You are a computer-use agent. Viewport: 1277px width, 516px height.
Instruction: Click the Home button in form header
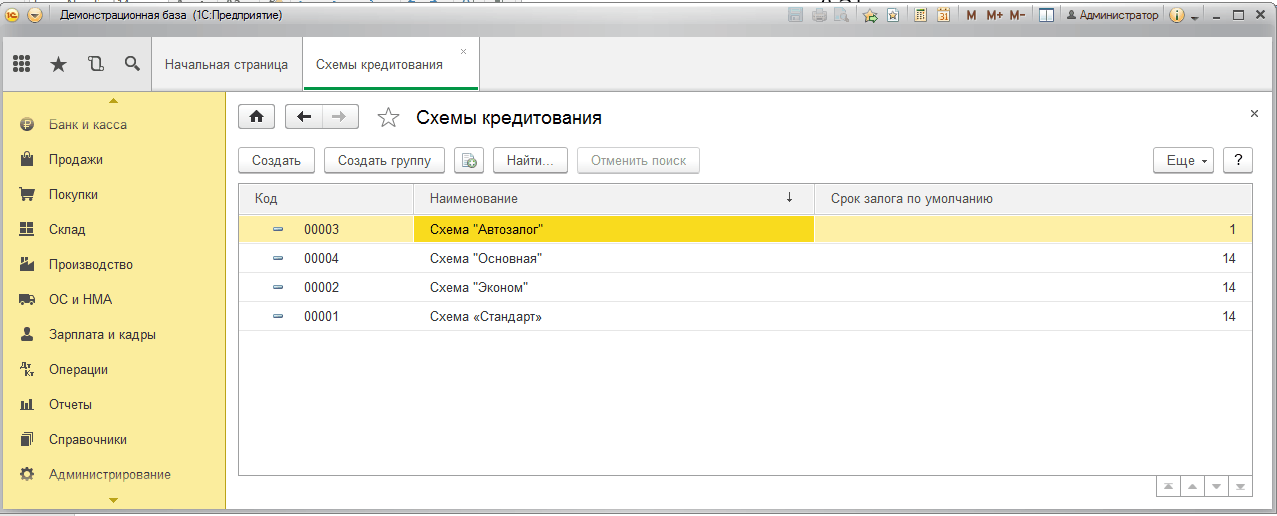coord(256,117)
